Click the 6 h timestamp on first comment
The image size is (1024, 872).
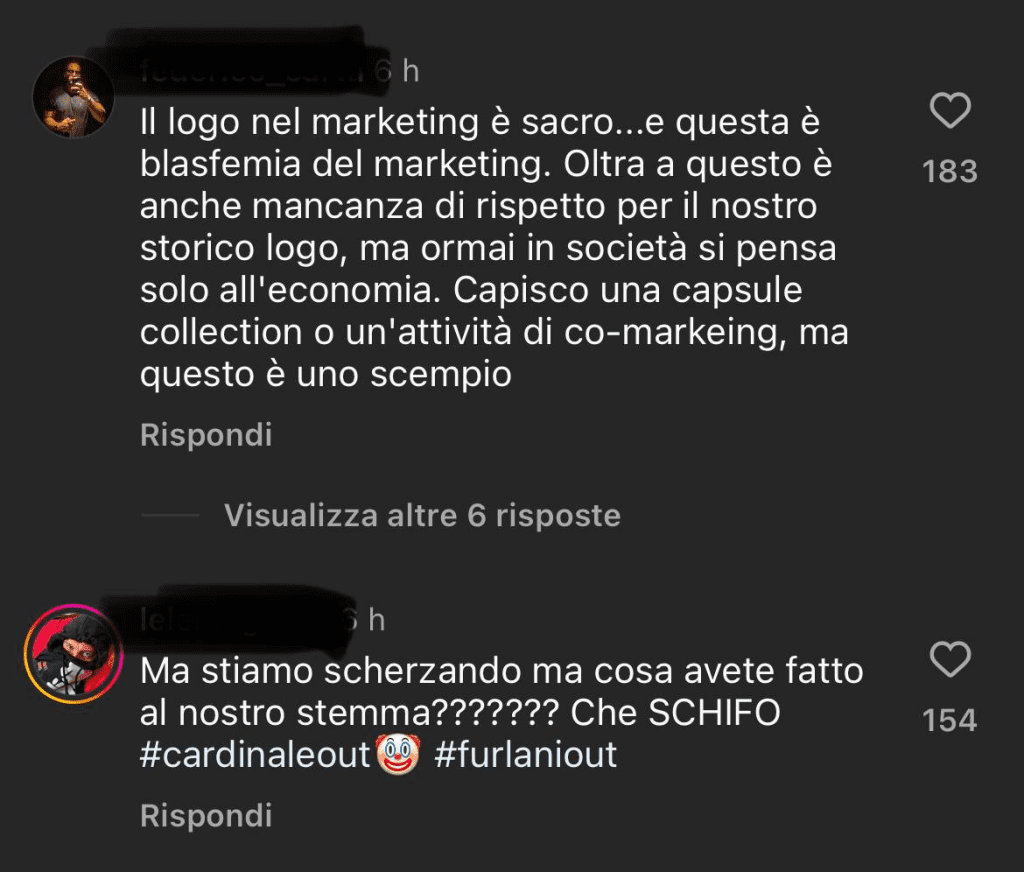click(x=398, y=71)
